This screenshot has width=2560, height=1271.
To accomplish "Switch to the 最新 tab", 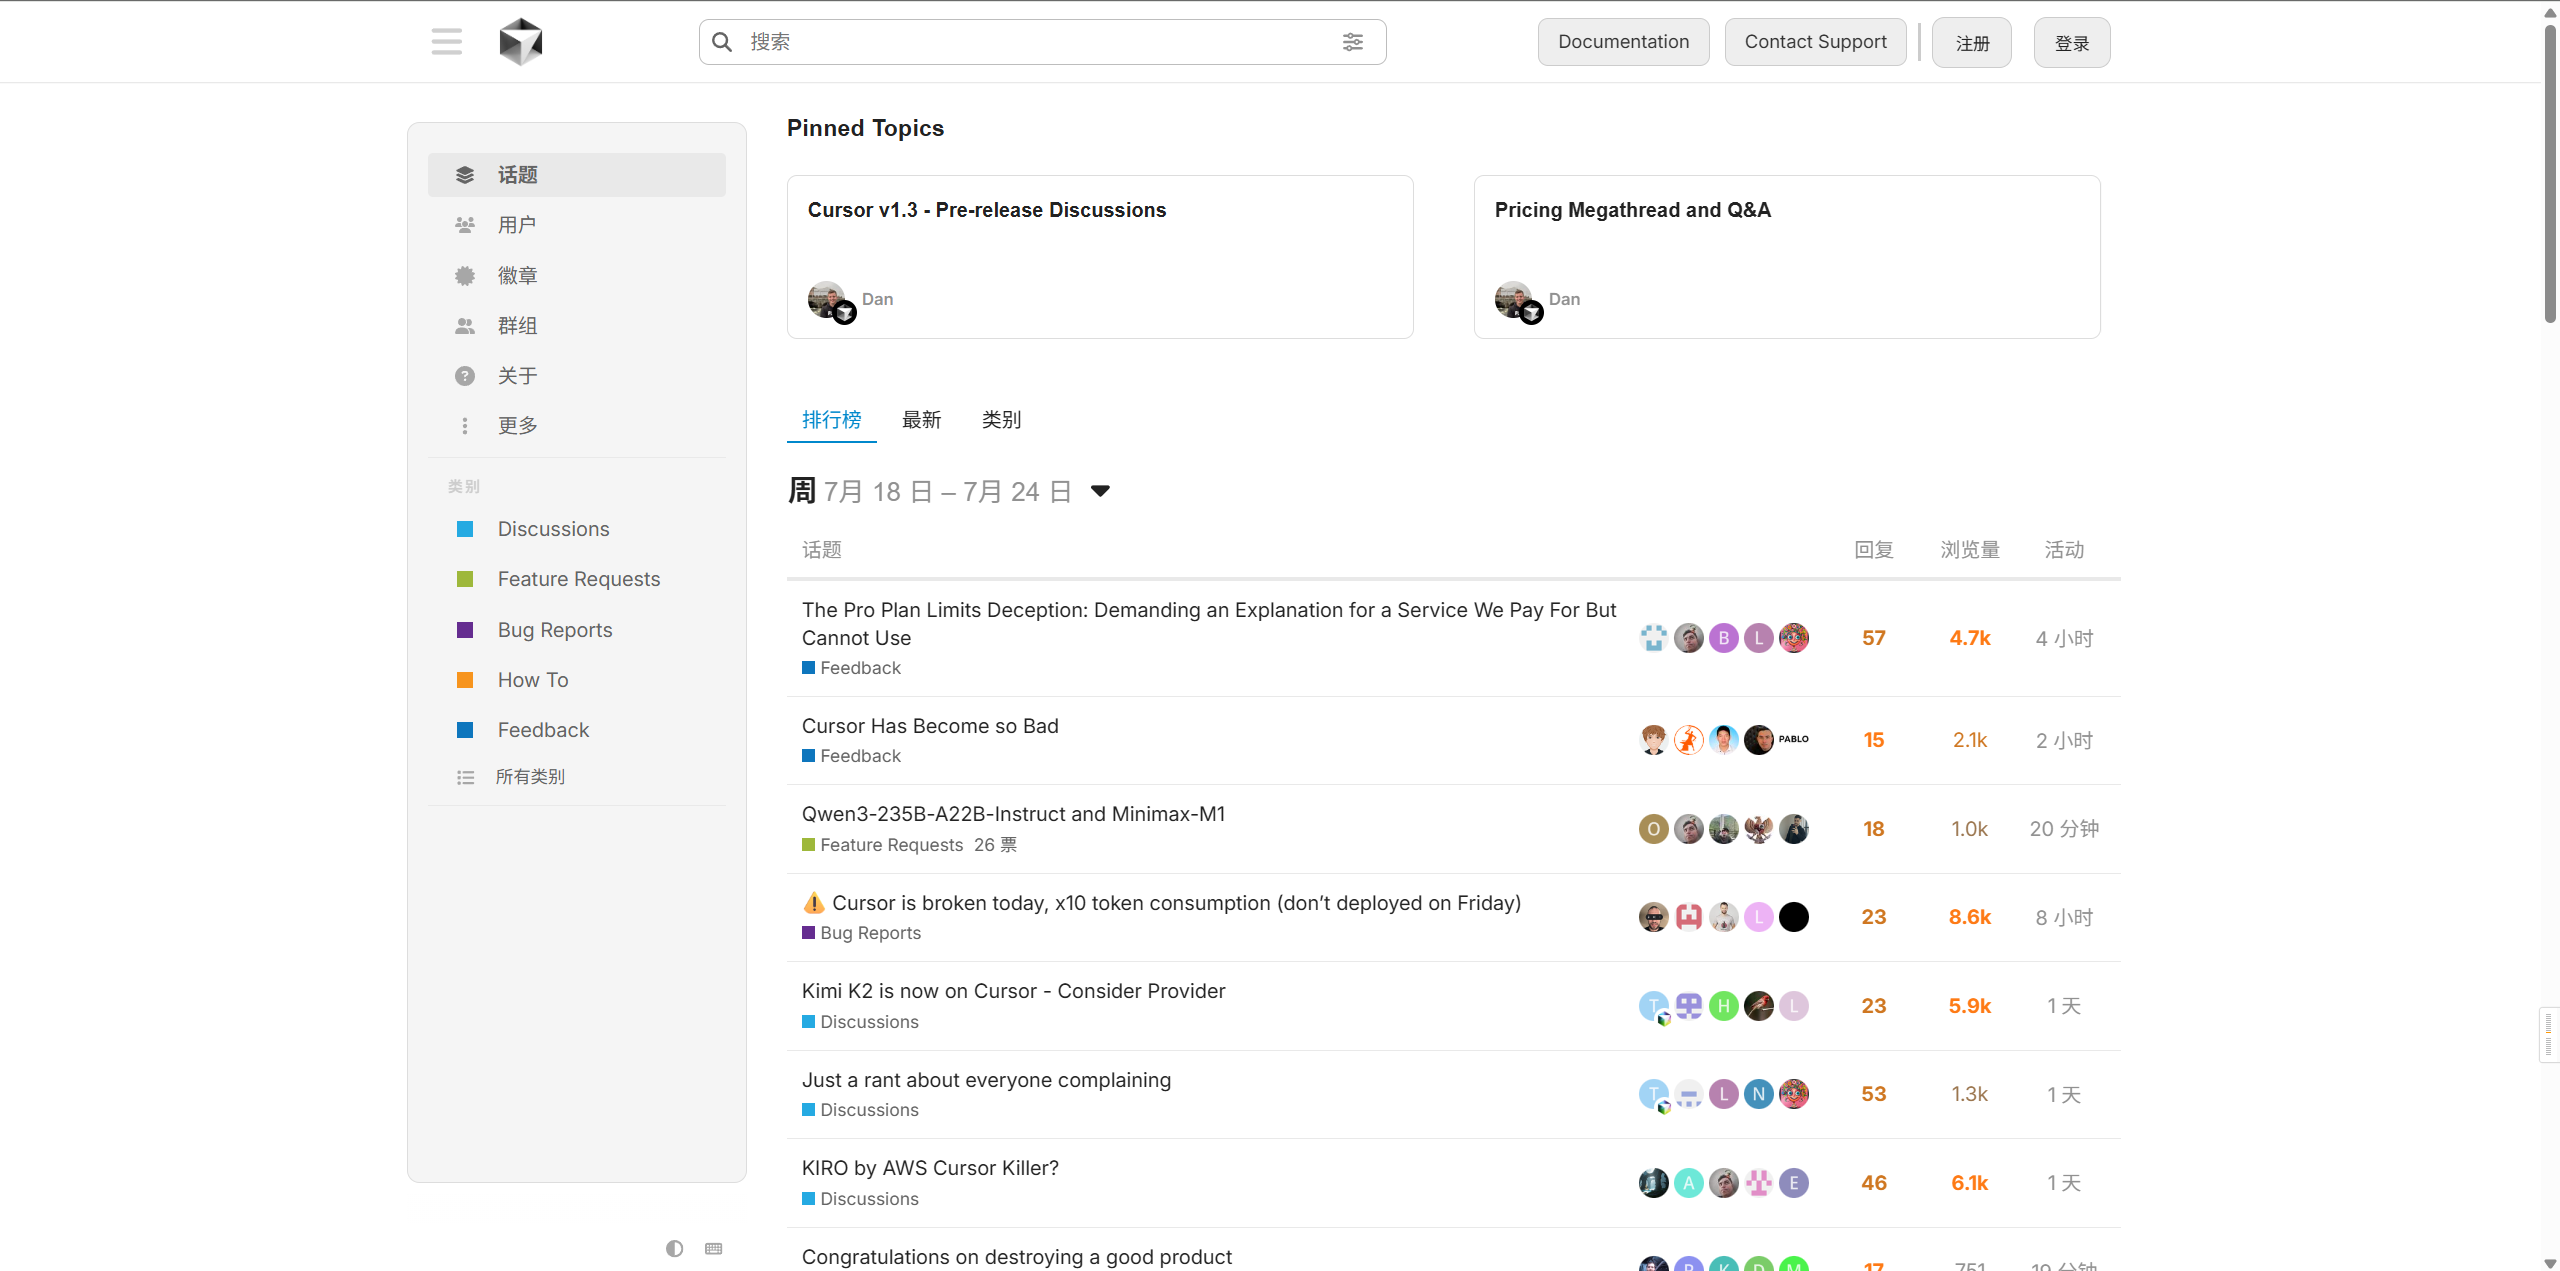I will (x=921, y=420).
